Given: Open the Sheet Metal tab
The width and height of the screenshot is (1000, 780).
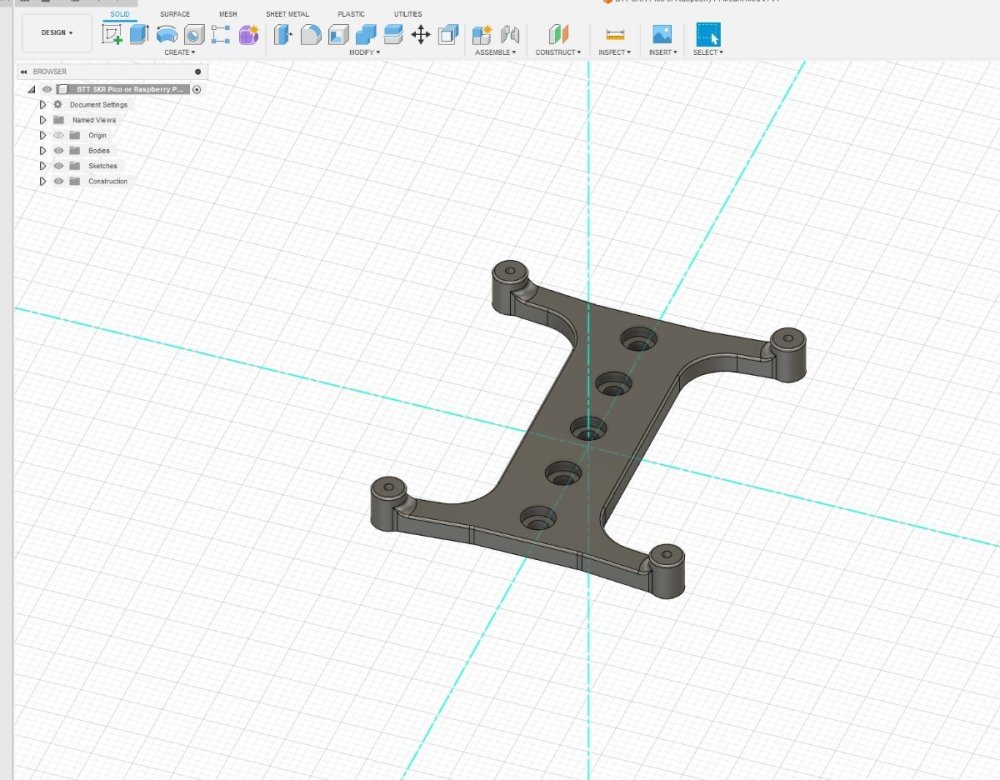Looking at the screenshot, I should [287, 14].
